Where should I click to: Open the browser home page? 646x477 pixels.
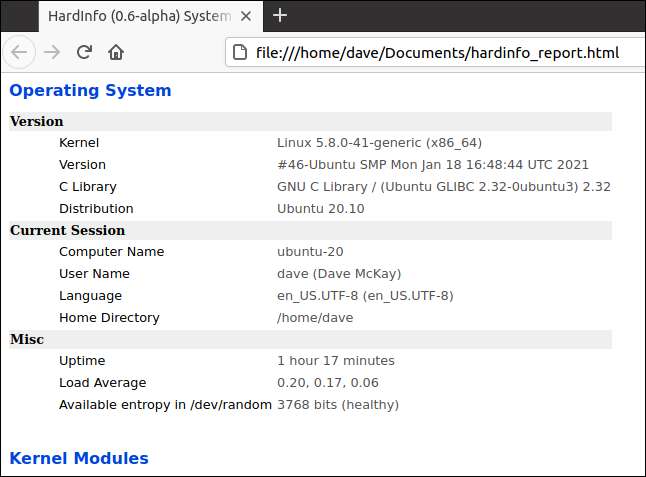coord(116,52)
